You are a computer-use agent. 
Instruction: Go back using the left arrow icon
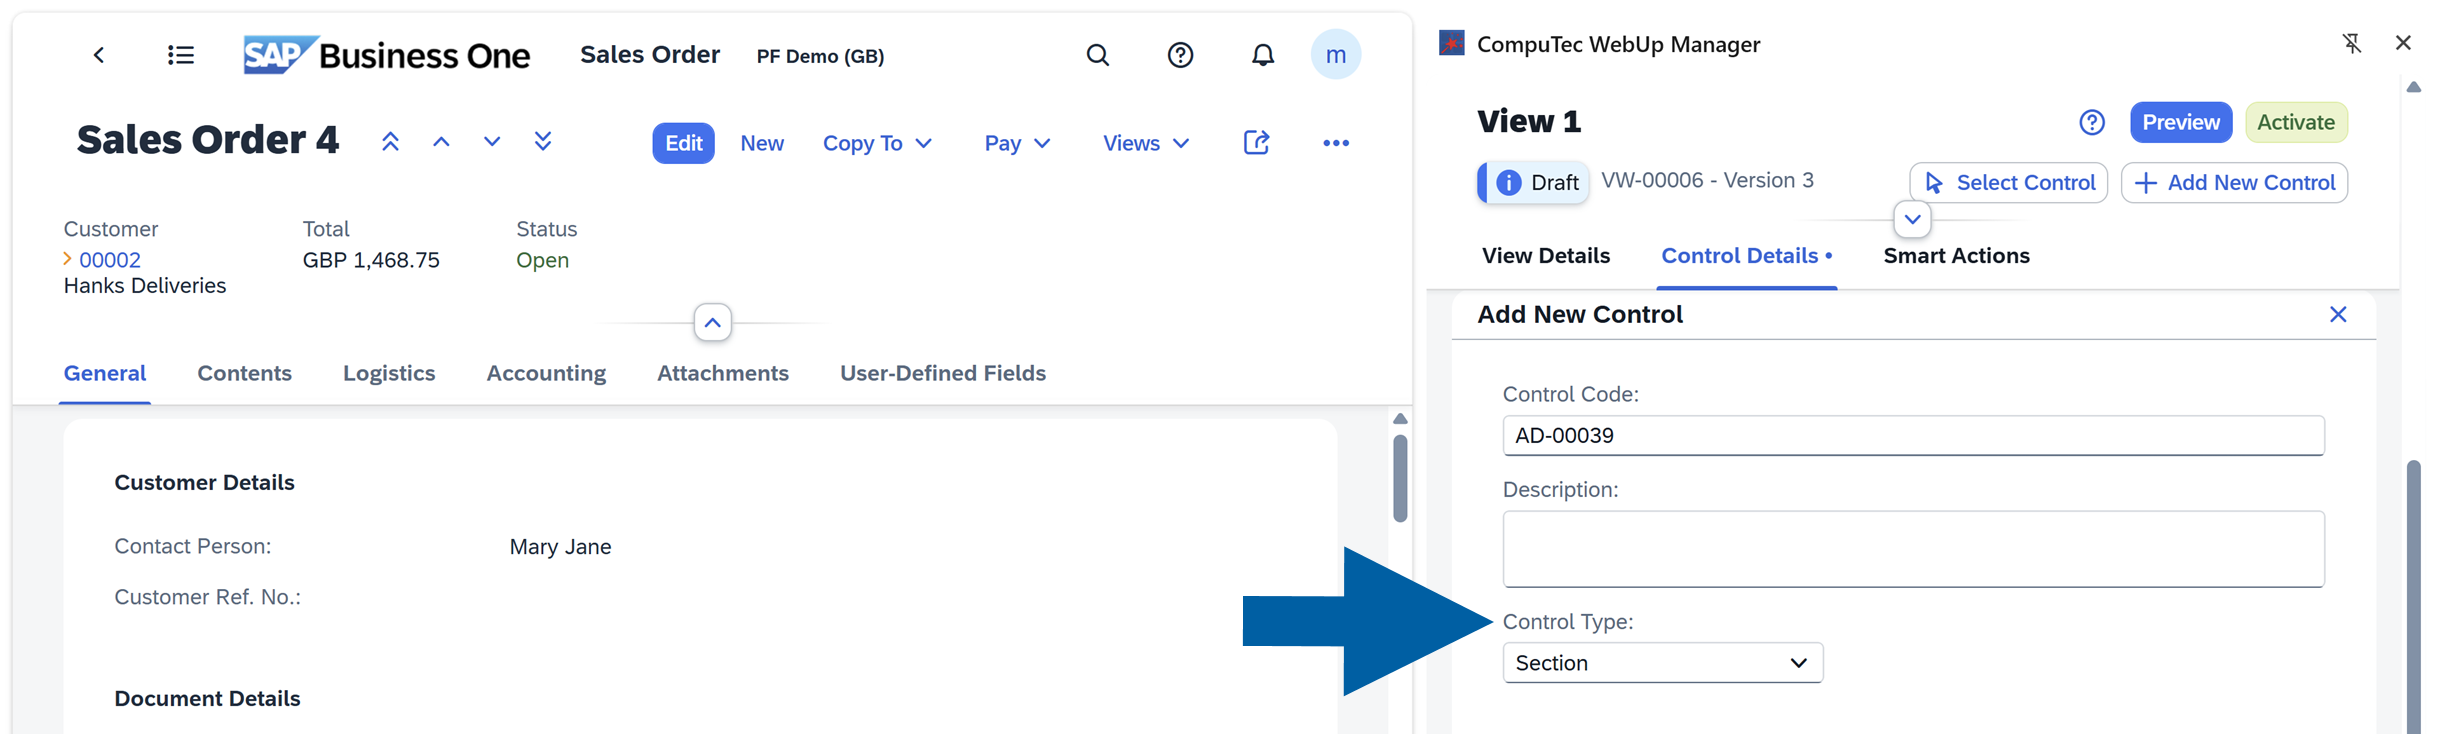[99, 55]
